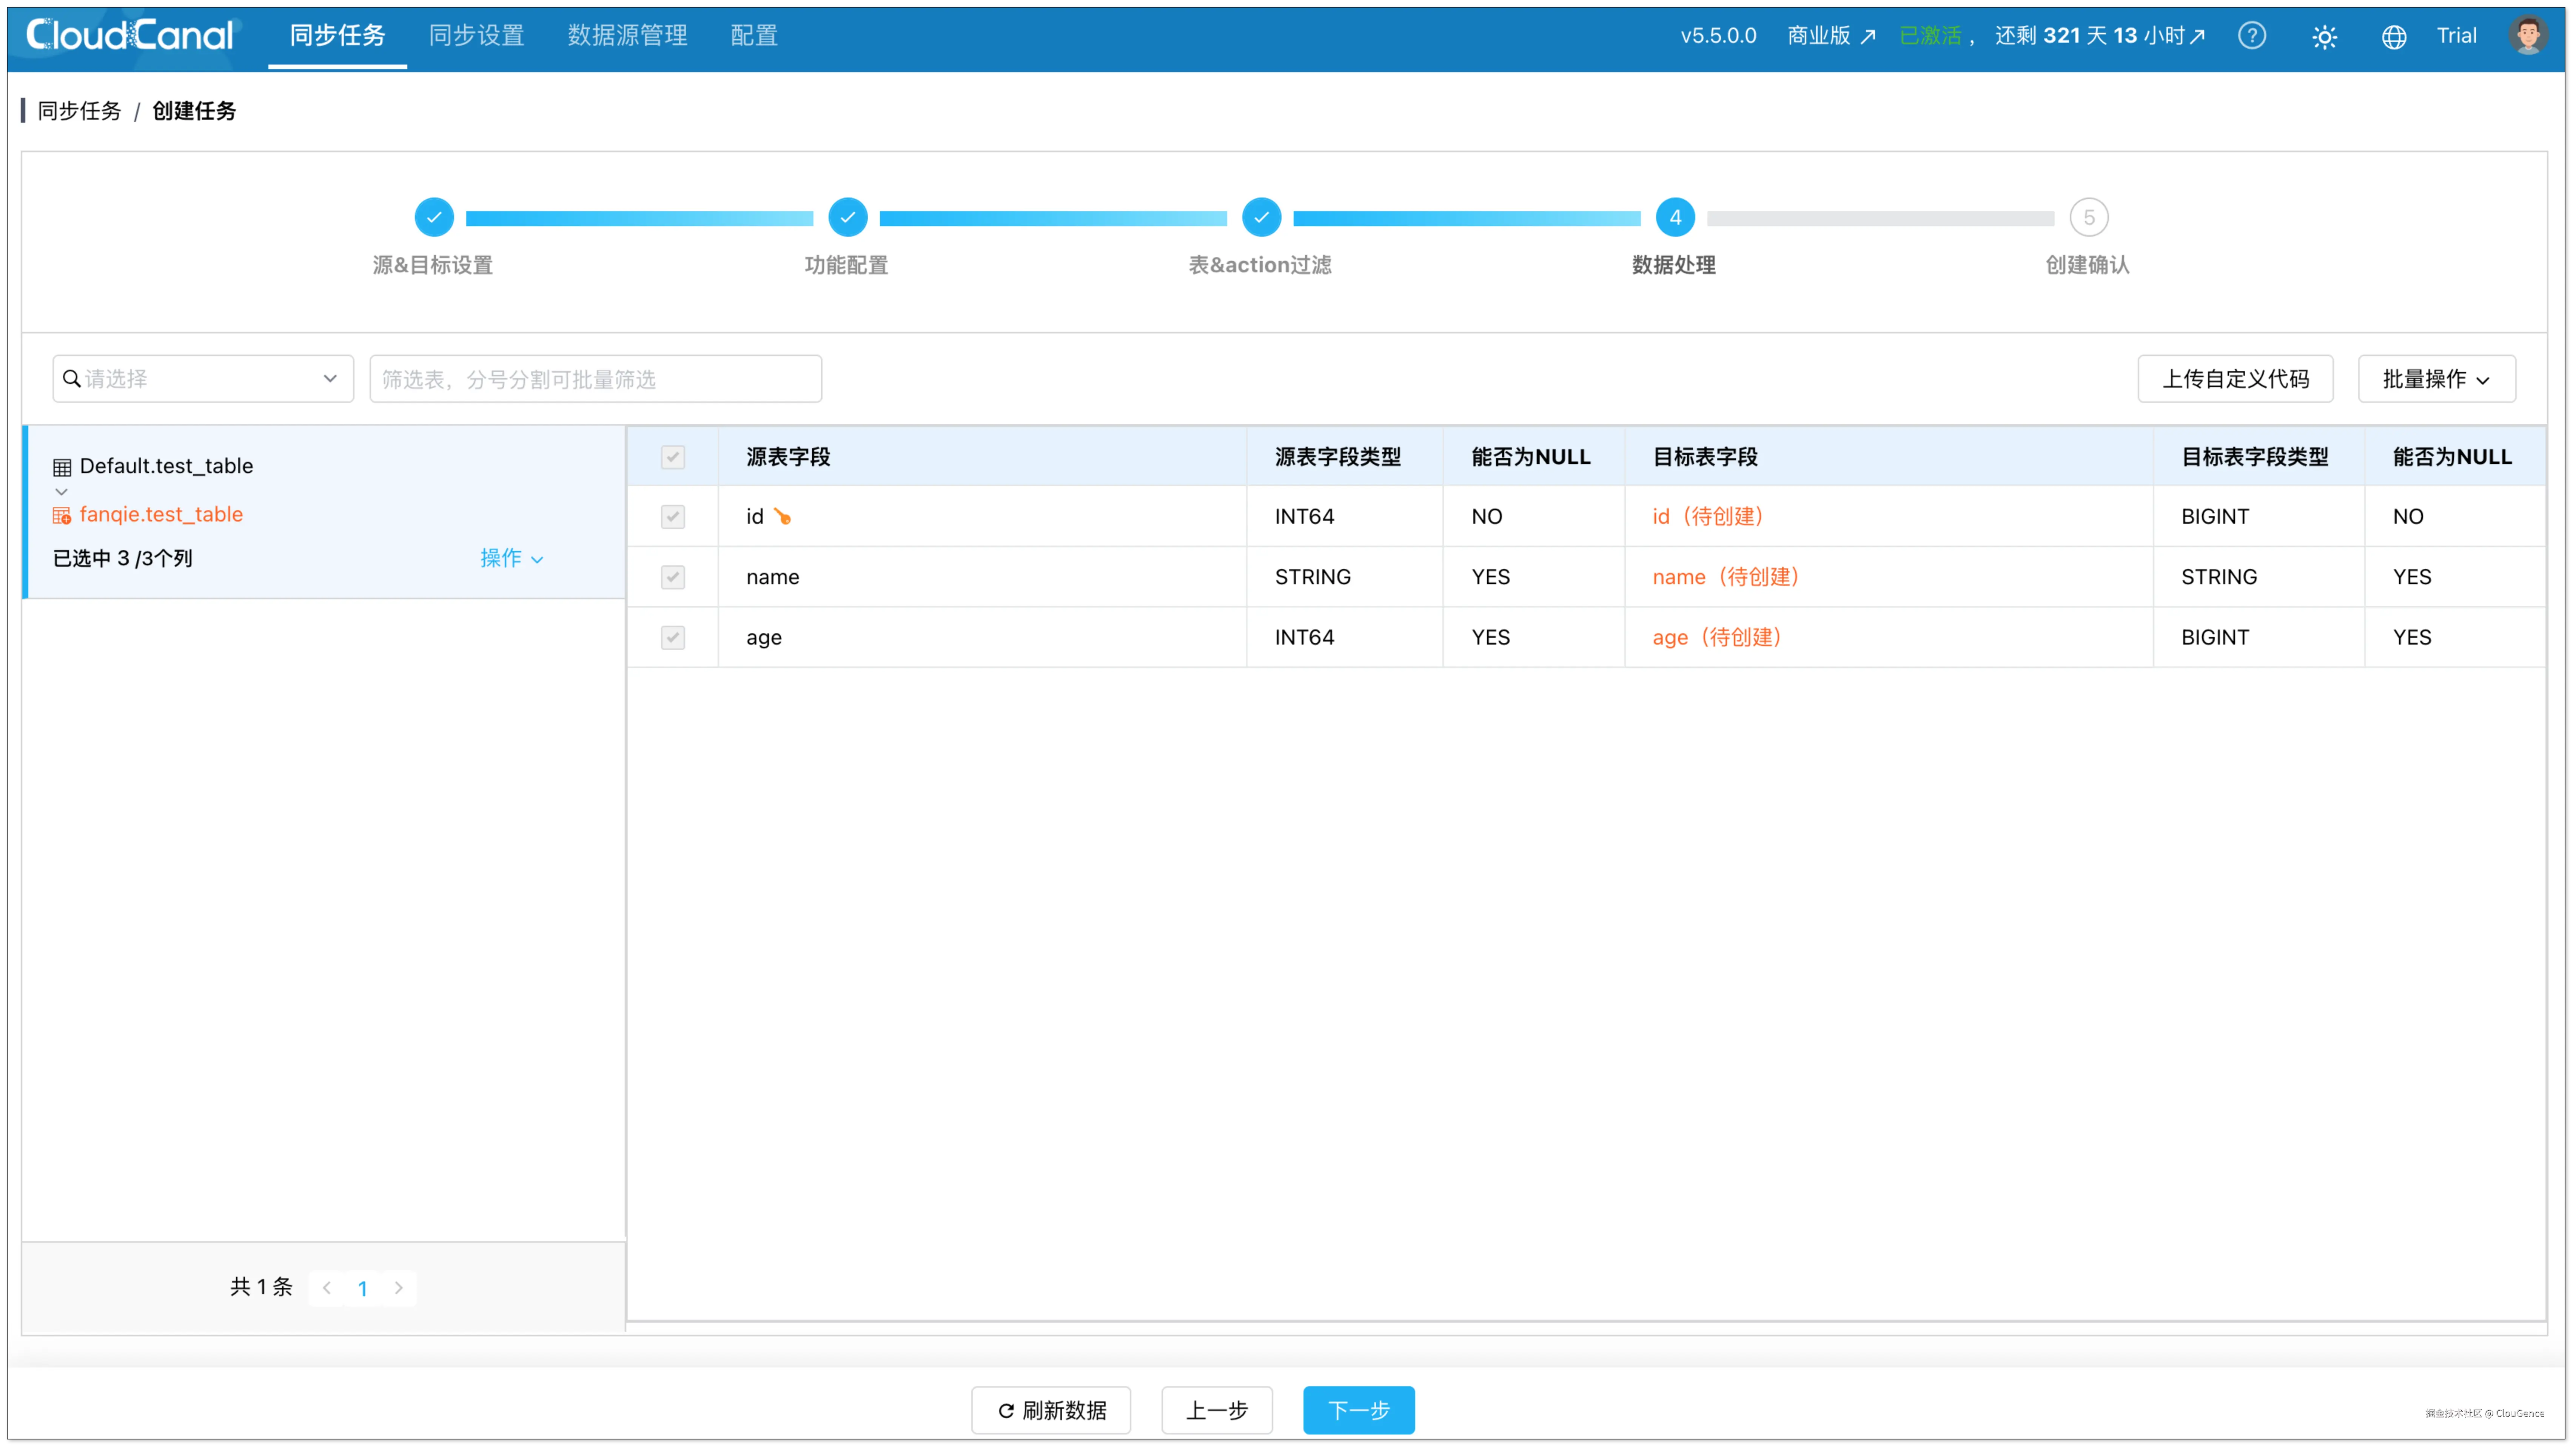Toggle the select-all checkbox in table header

tap(673, 457)
